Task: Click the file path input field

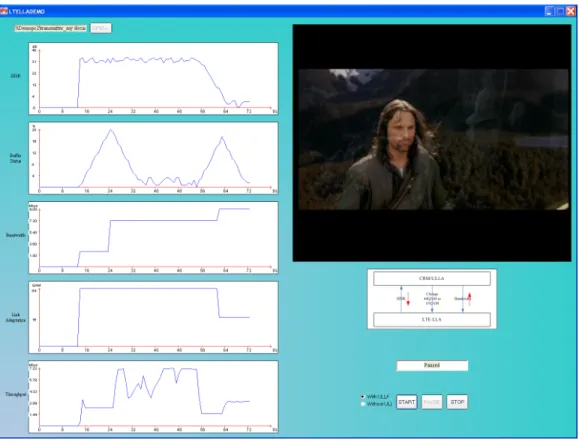Action: 50,28
